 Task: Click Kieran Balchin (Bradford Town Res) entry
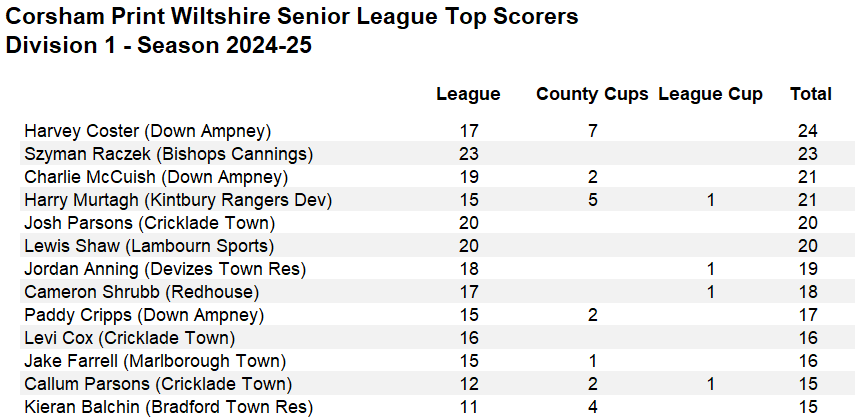168,407
